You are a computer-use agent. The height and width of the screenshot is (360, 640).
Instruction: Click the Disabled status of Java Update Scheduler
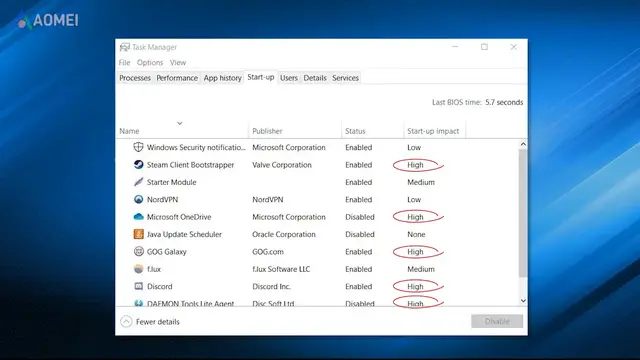[x=360, y=234]
